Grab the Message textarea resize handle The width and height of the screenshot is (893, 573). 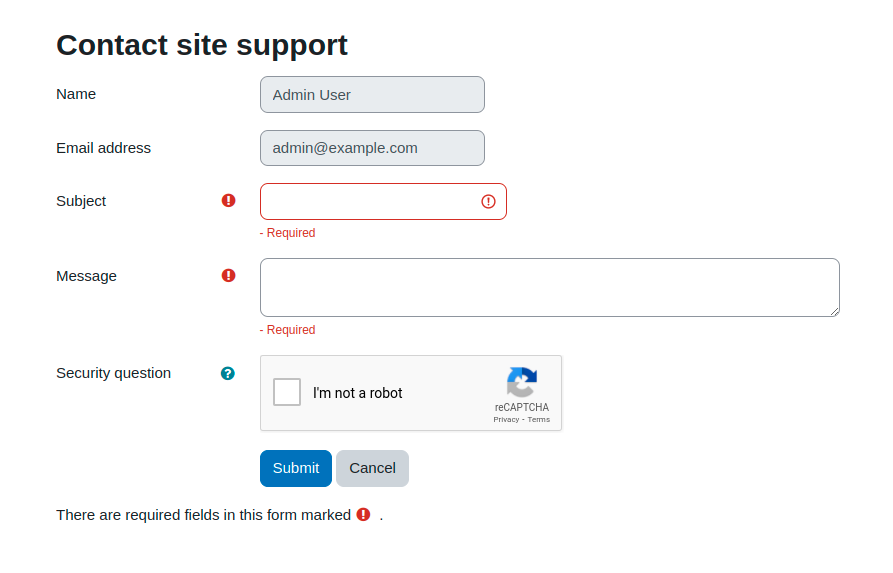[834, 312]
